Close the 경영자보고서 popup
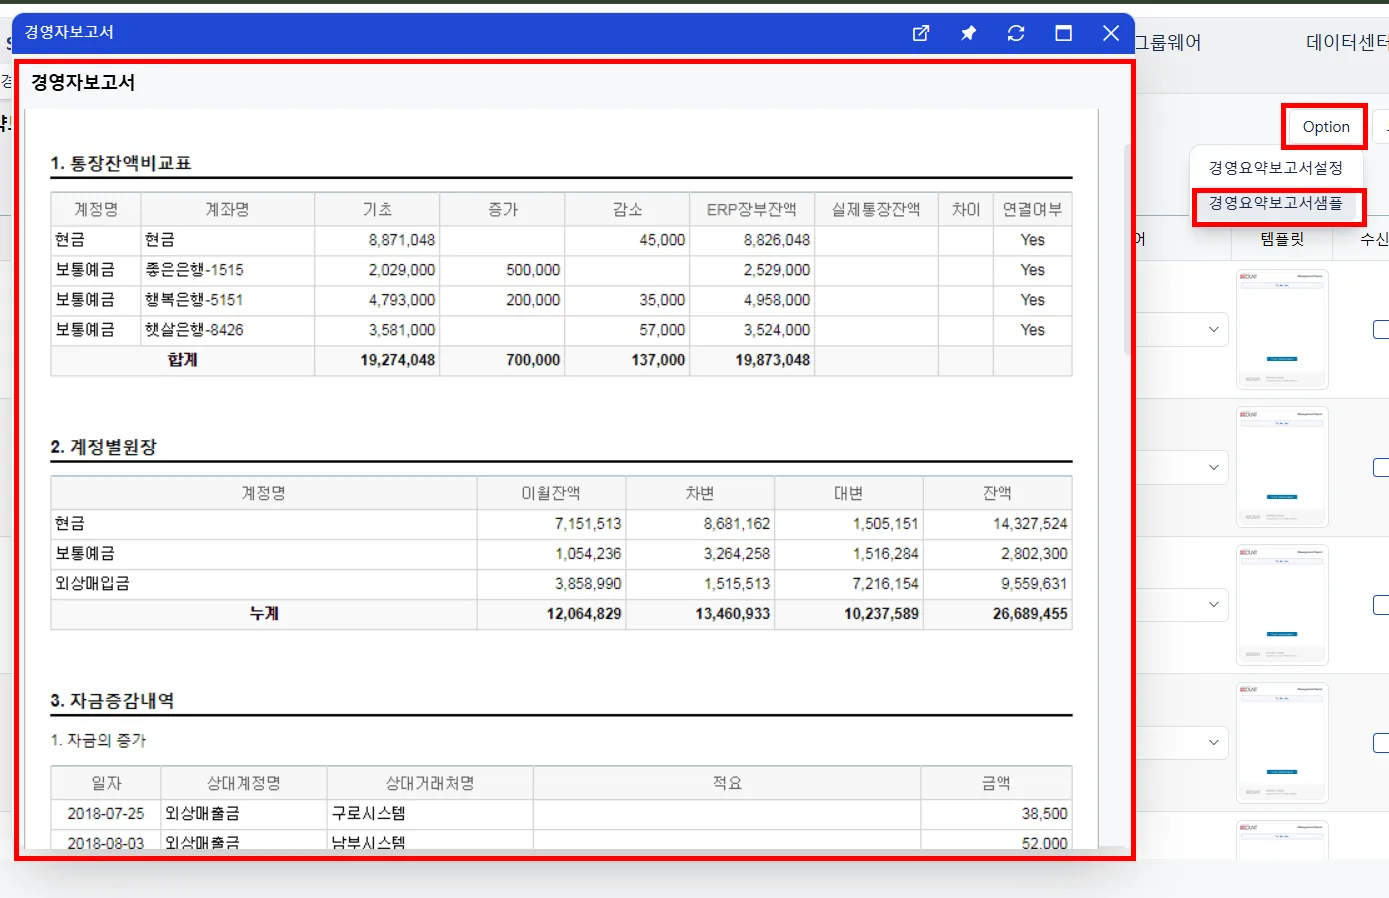 coord(1111,33)
